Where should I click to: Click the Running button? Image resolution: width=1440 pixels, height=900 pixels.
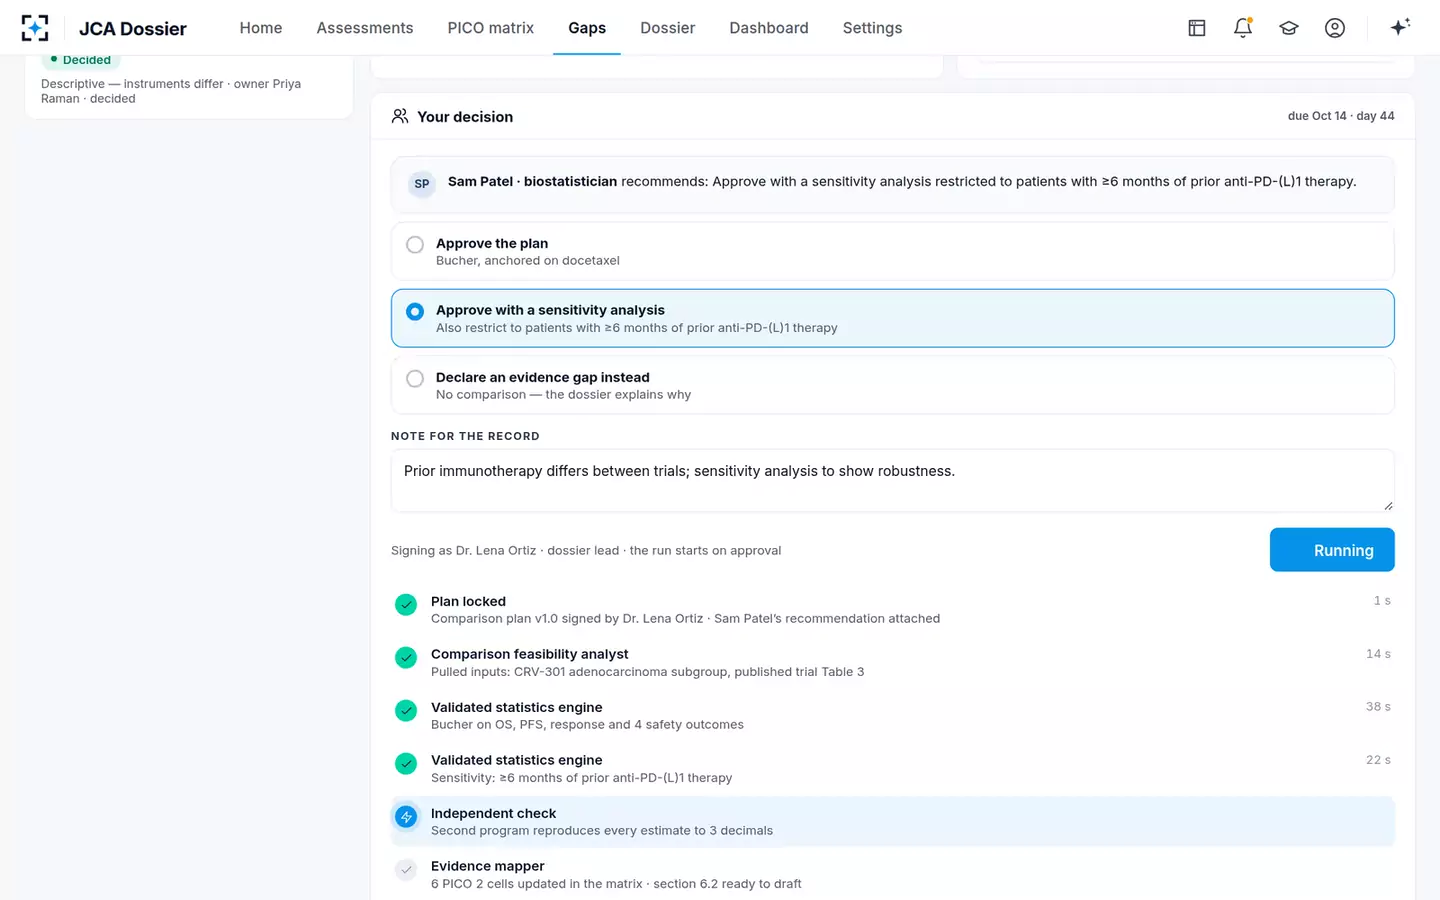[x=1332, y=550]
